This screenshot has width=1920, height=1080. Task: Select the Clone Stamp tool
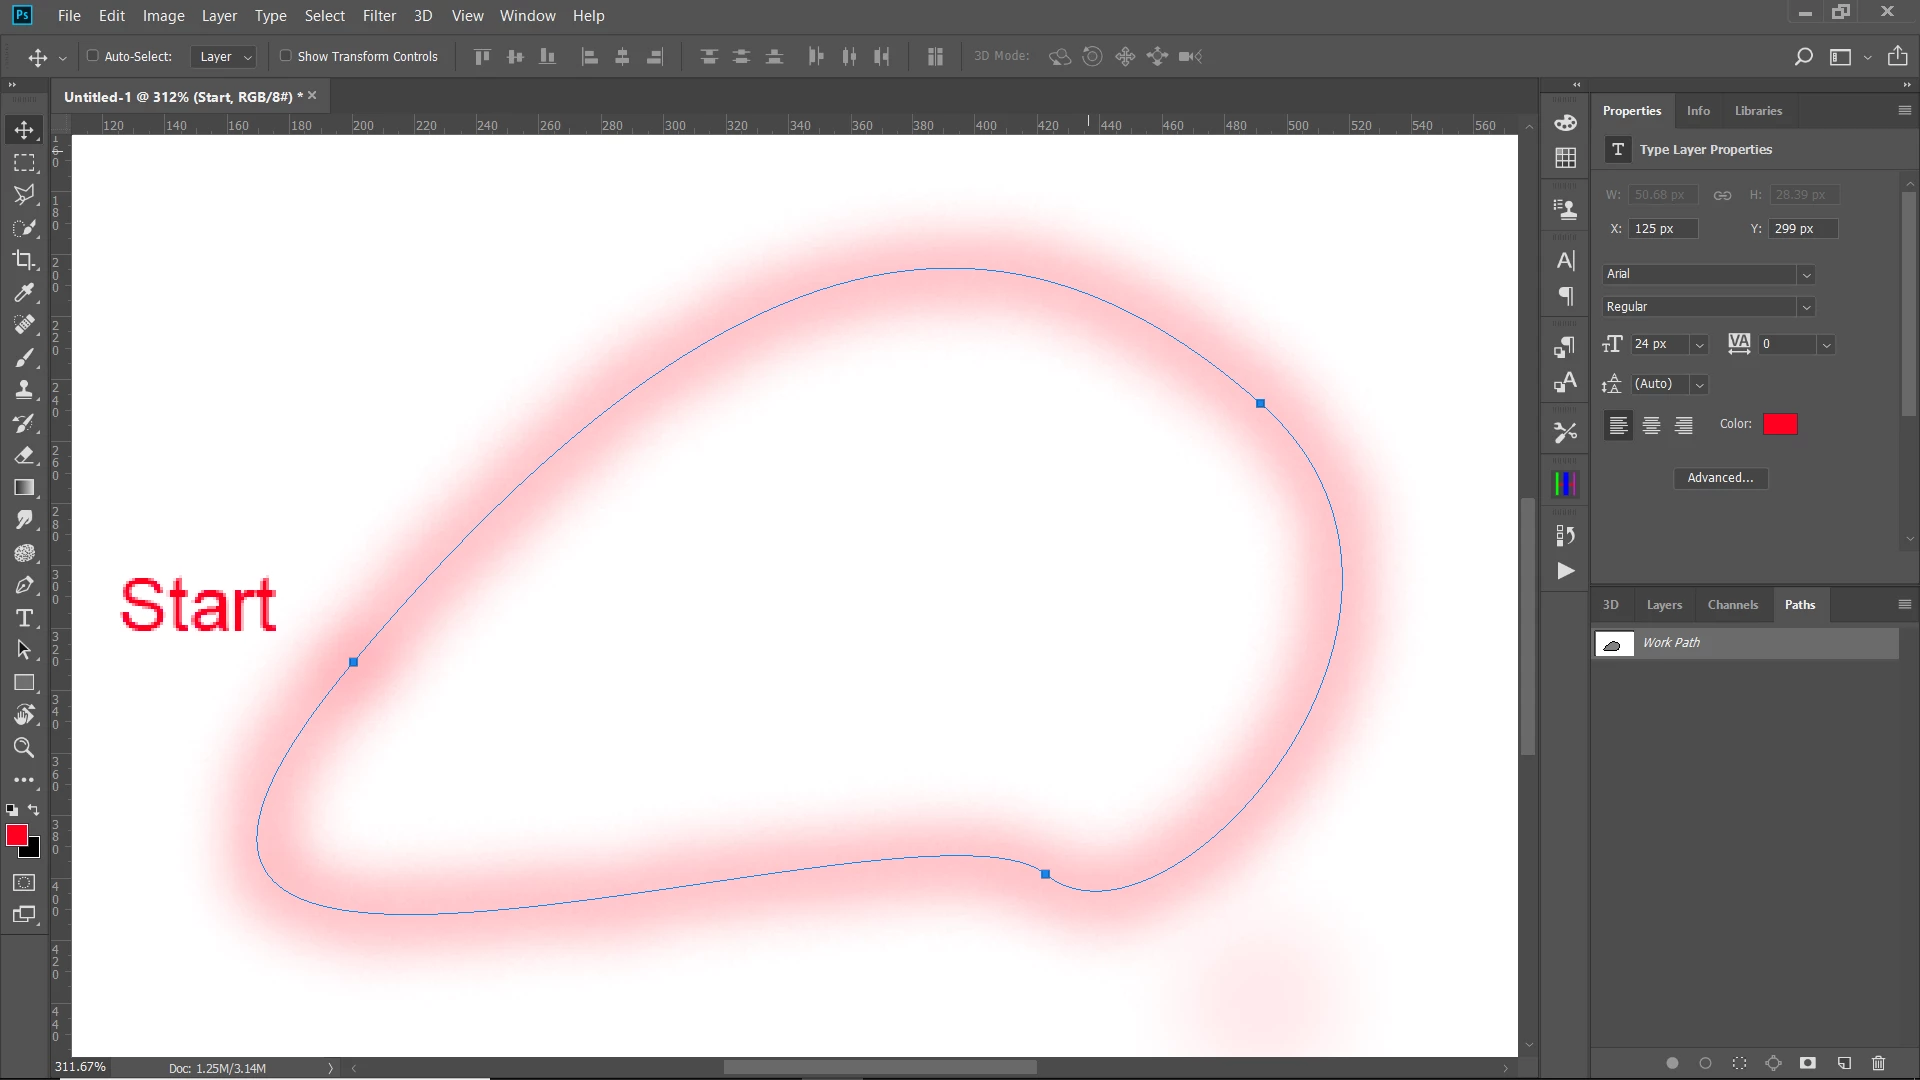[x=24, y=390]
